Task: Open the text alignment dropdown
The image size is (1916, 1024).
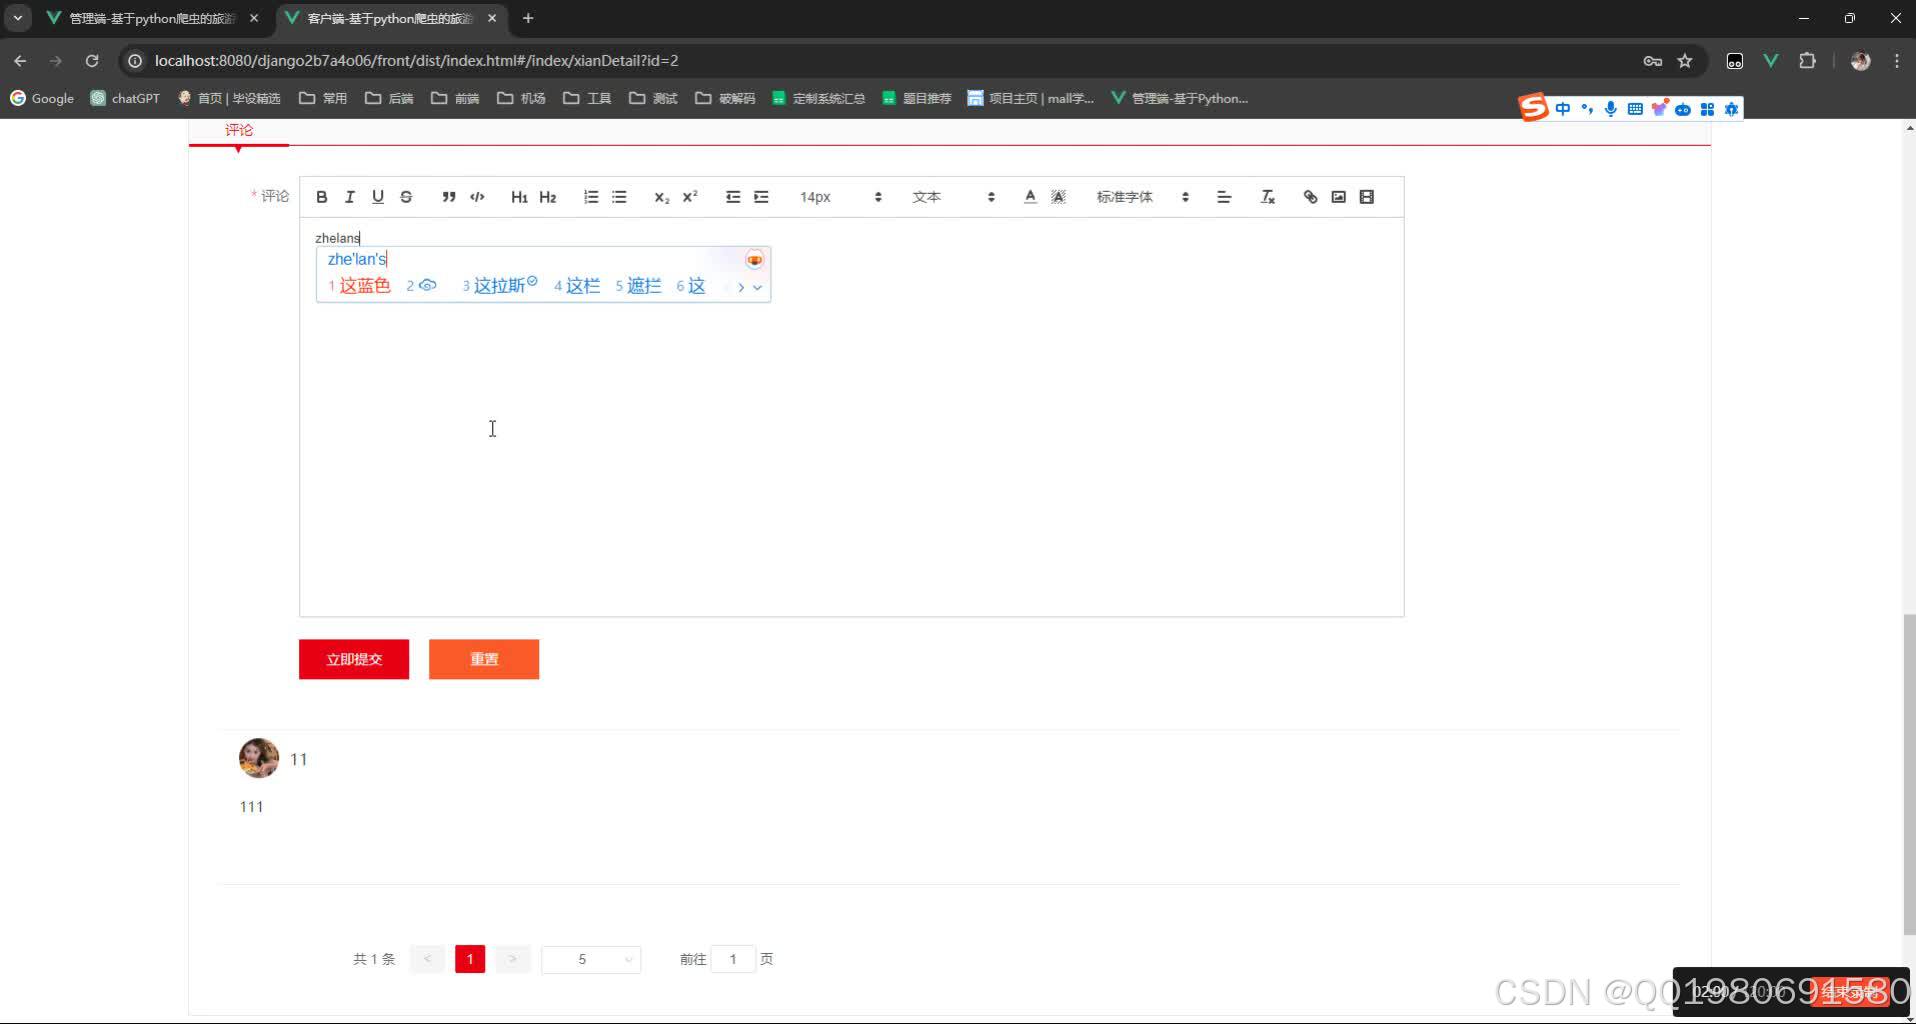Action: [1223, 197]
